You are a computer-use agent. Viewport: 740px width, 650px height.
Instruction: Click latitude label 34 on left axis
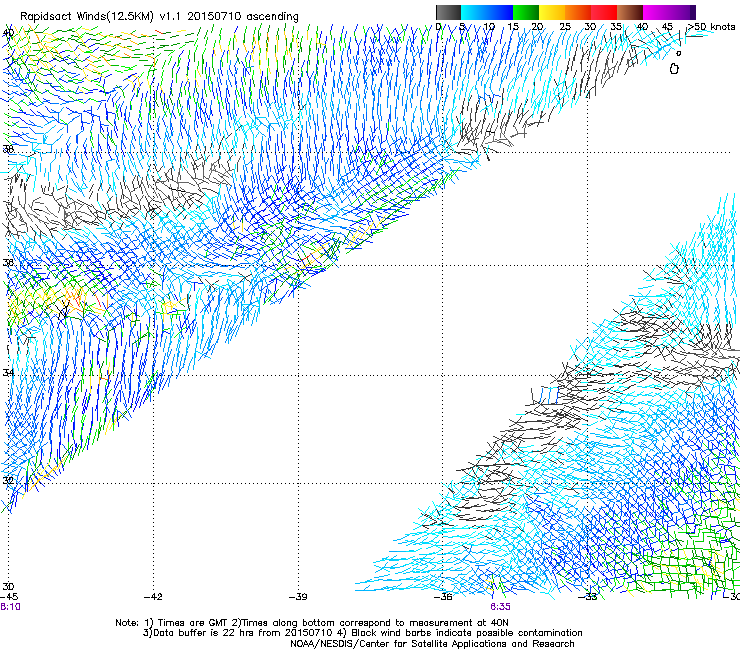8,372
